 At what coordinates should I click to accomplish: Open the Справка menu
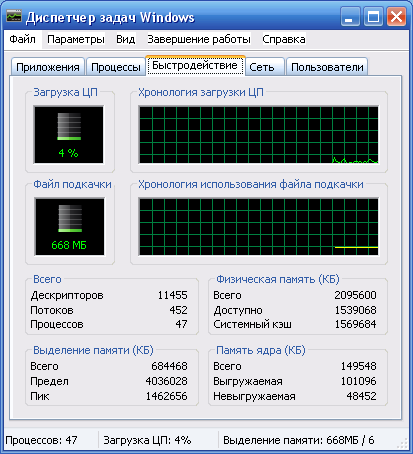(x=284, y=39)
